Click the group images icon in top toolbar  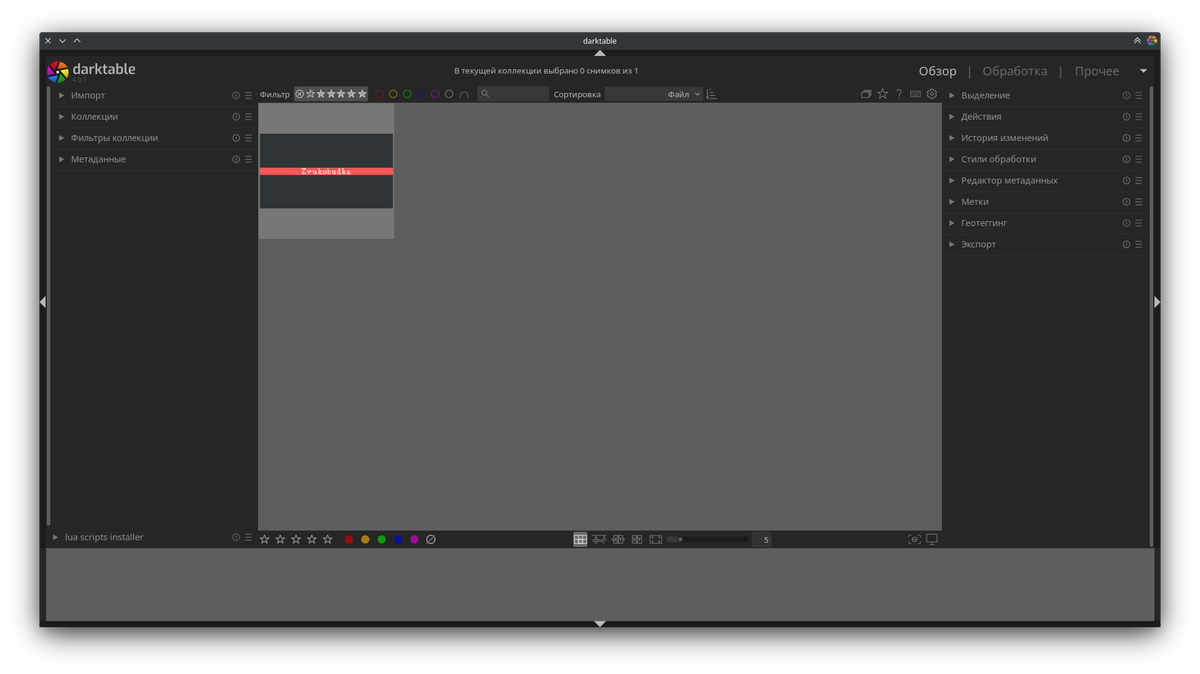866,94
